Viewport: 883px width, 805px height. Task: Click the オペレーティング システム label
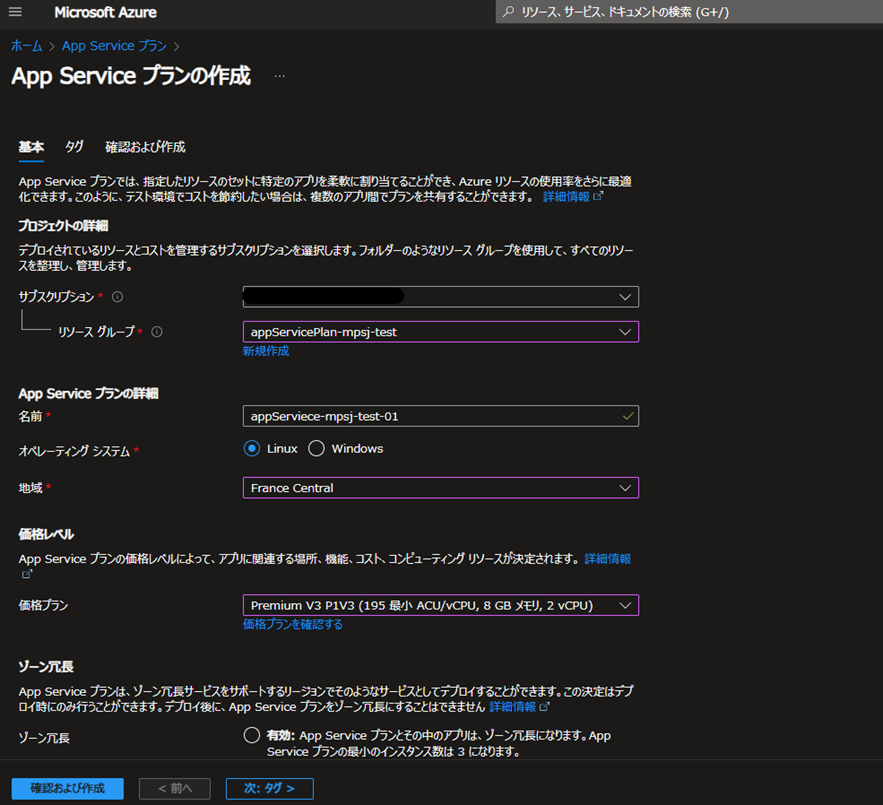pyautogui.click(x=74, y=451)
